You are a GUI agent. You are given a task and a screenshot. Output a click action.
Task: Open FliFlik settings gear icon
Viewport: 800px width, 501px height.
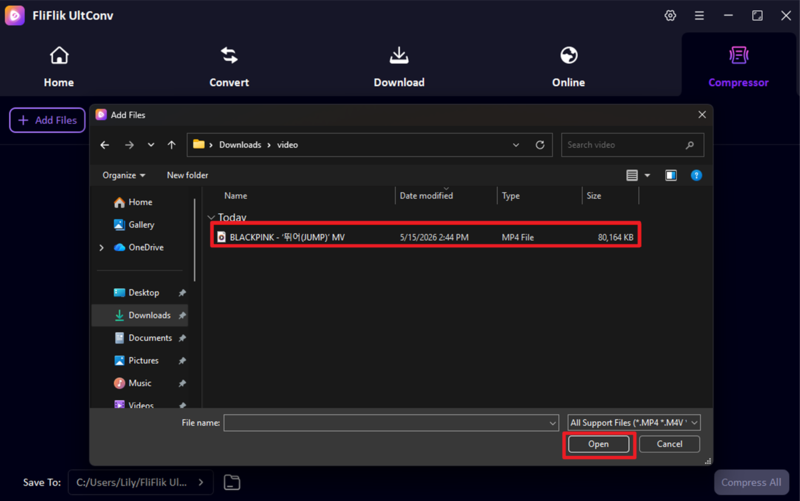[x=670, y=15]
